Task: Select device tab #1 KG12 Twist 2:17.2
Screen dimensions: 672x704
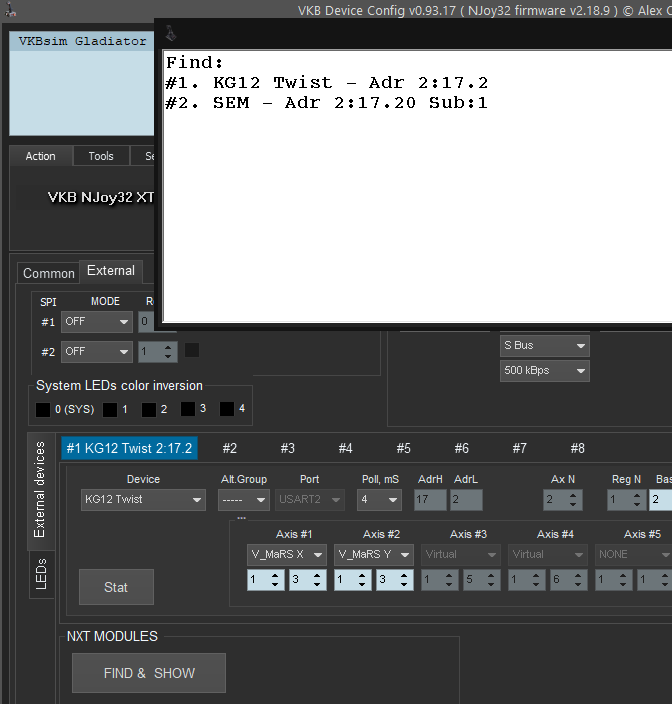Action: click(x=129, y=448)
